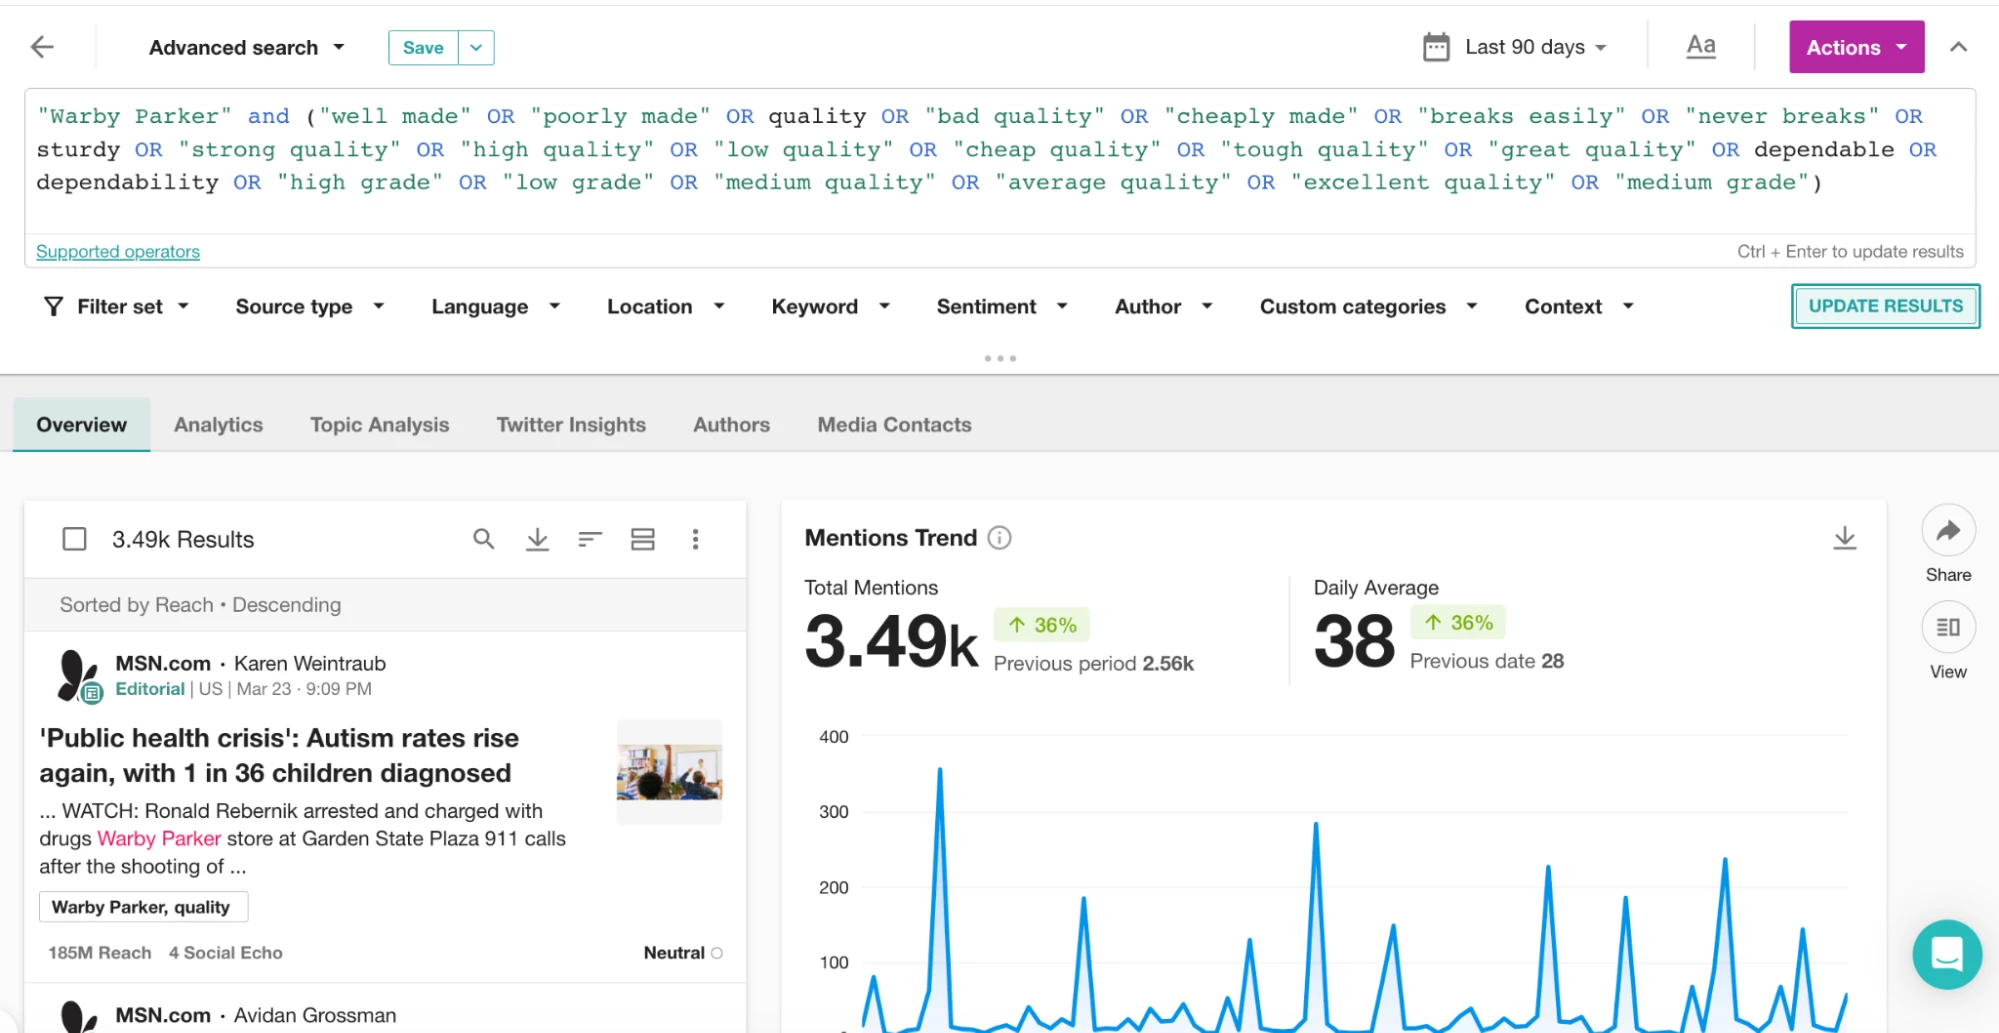Click the highlighted 'Warby Parker' text in snippet
This screenshot has height=1033, width=1999.
click(x=159, y=839)
